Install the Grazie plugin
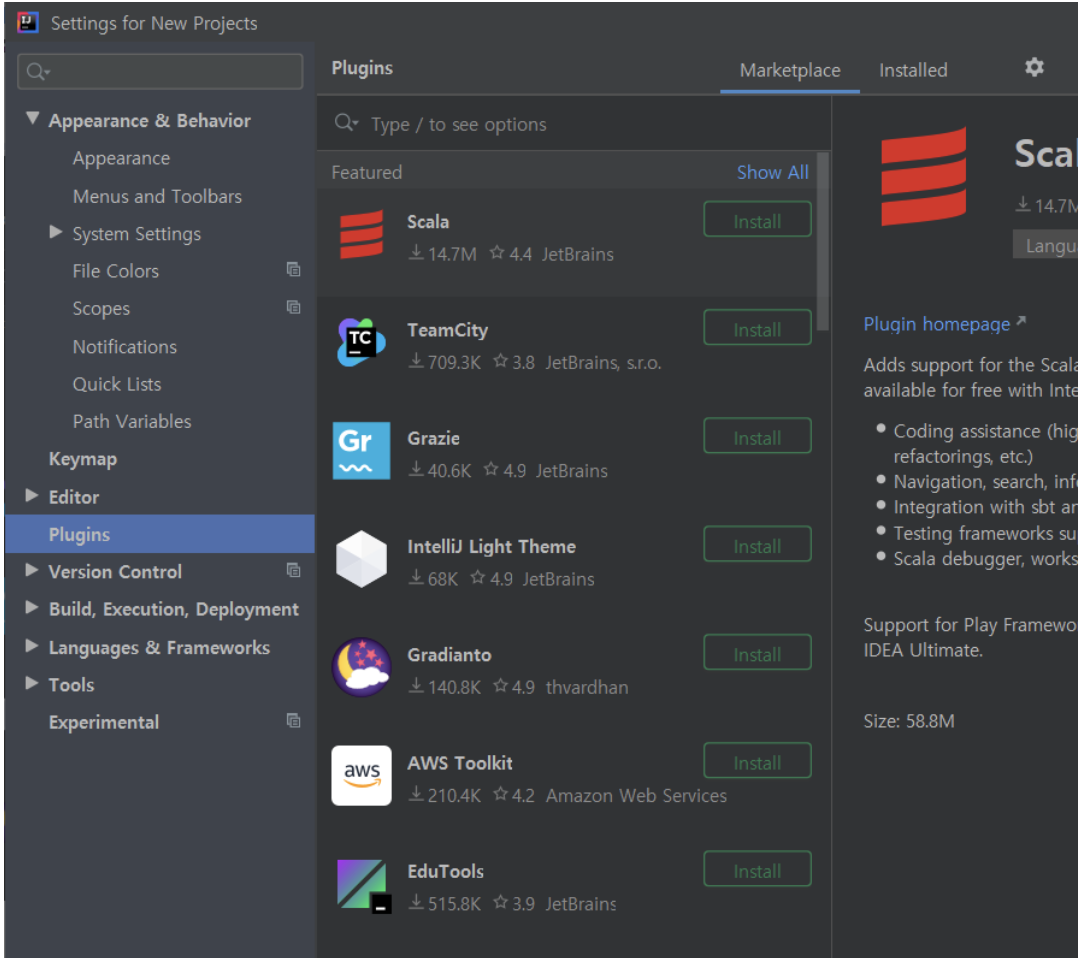 click(x=757, y=436)
